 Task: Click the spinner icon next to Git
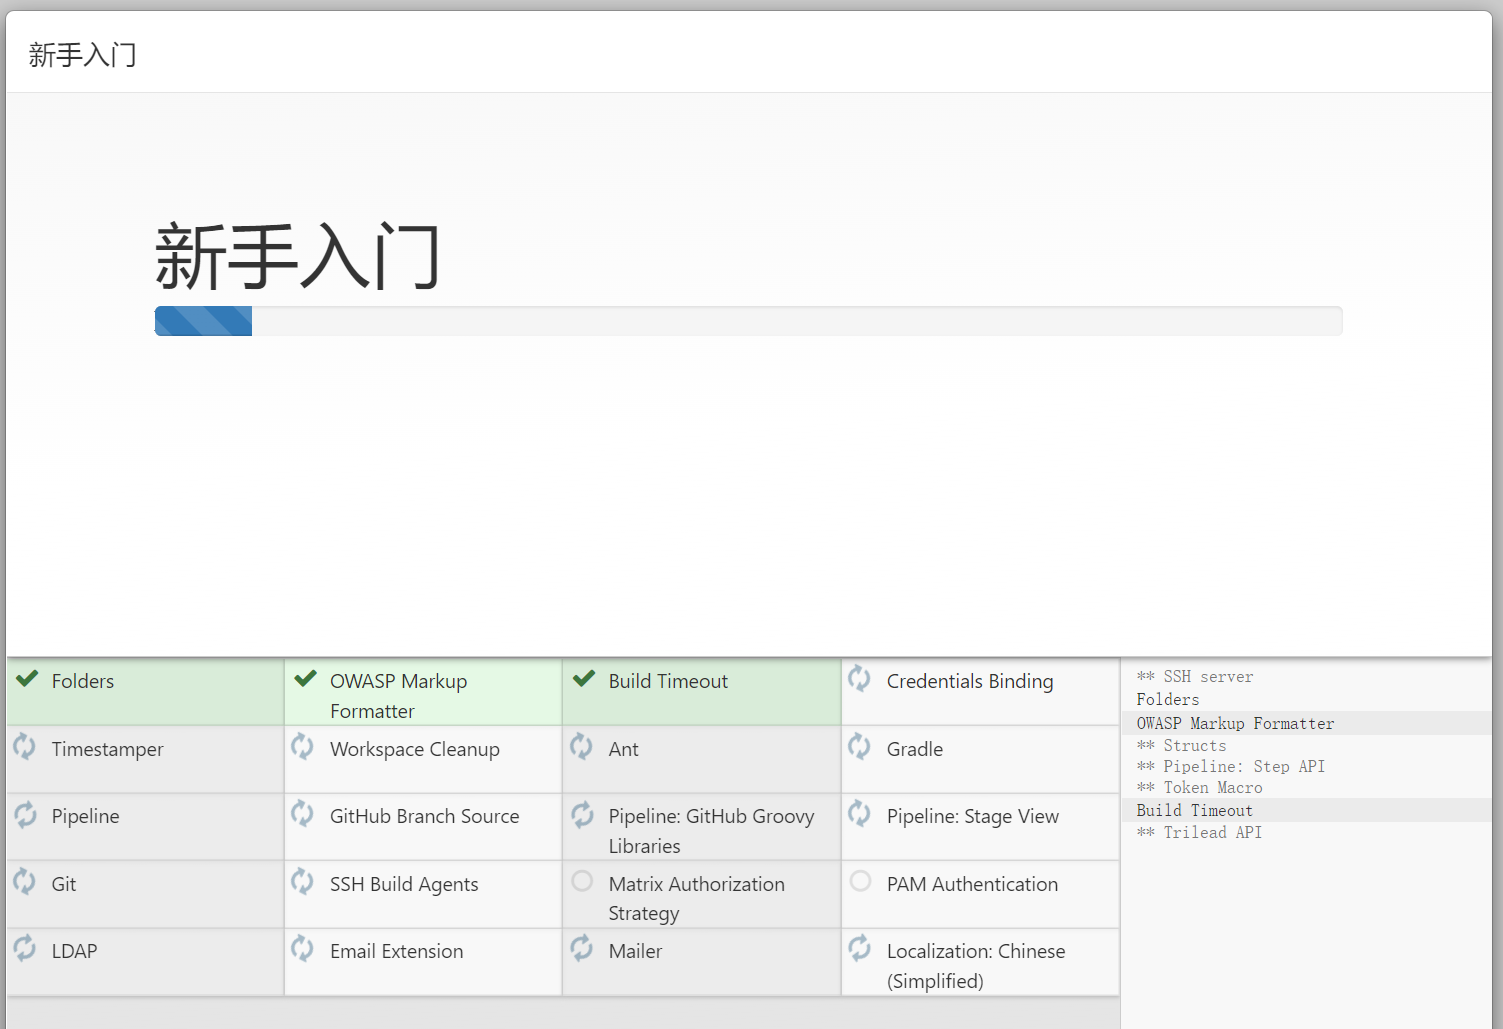[24, 881]
